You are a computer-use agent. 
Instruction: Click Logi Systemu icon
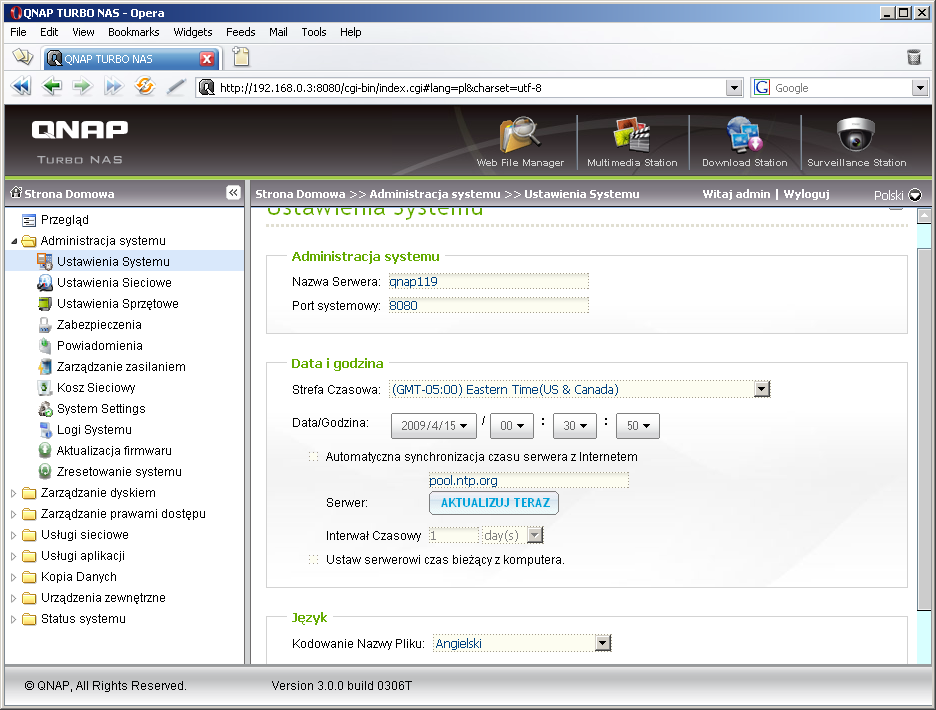click(45, 429)
